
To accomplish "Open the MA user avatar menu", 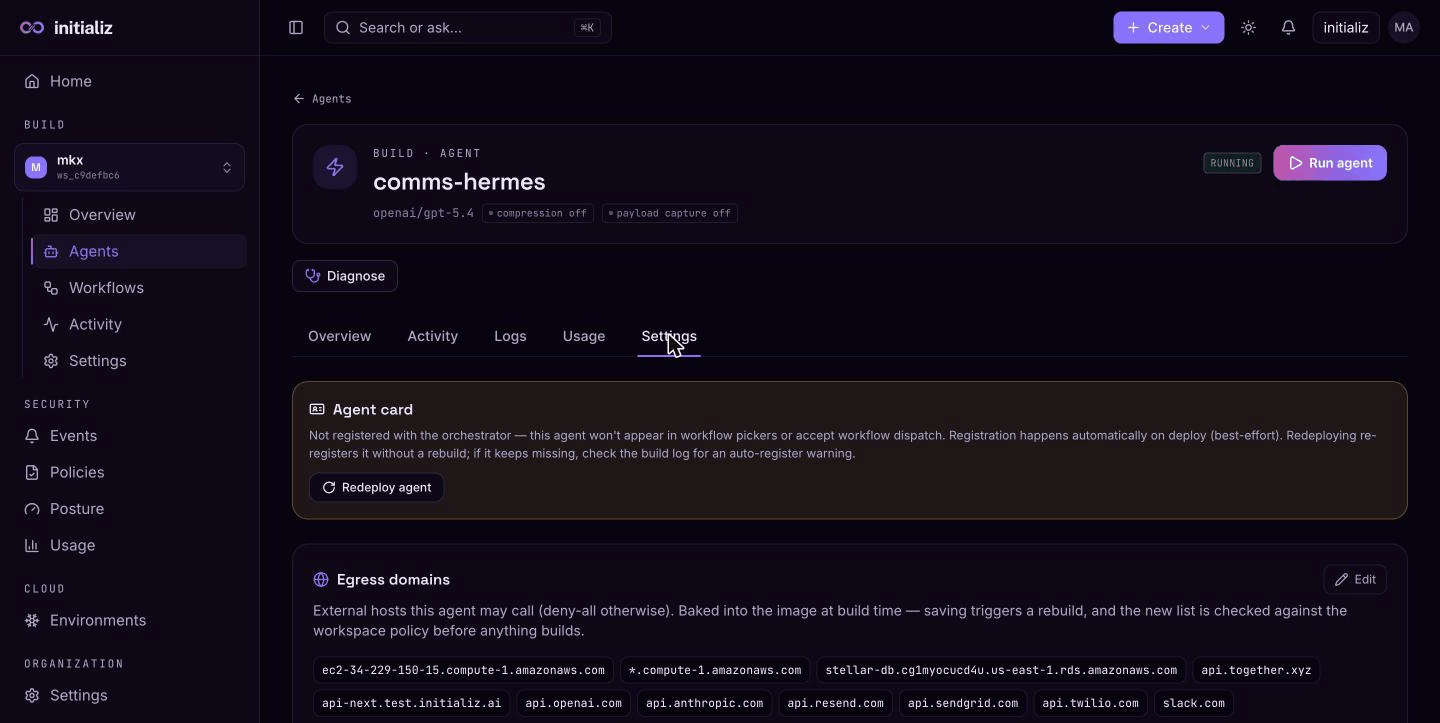I will click(x=1404, y=27).
